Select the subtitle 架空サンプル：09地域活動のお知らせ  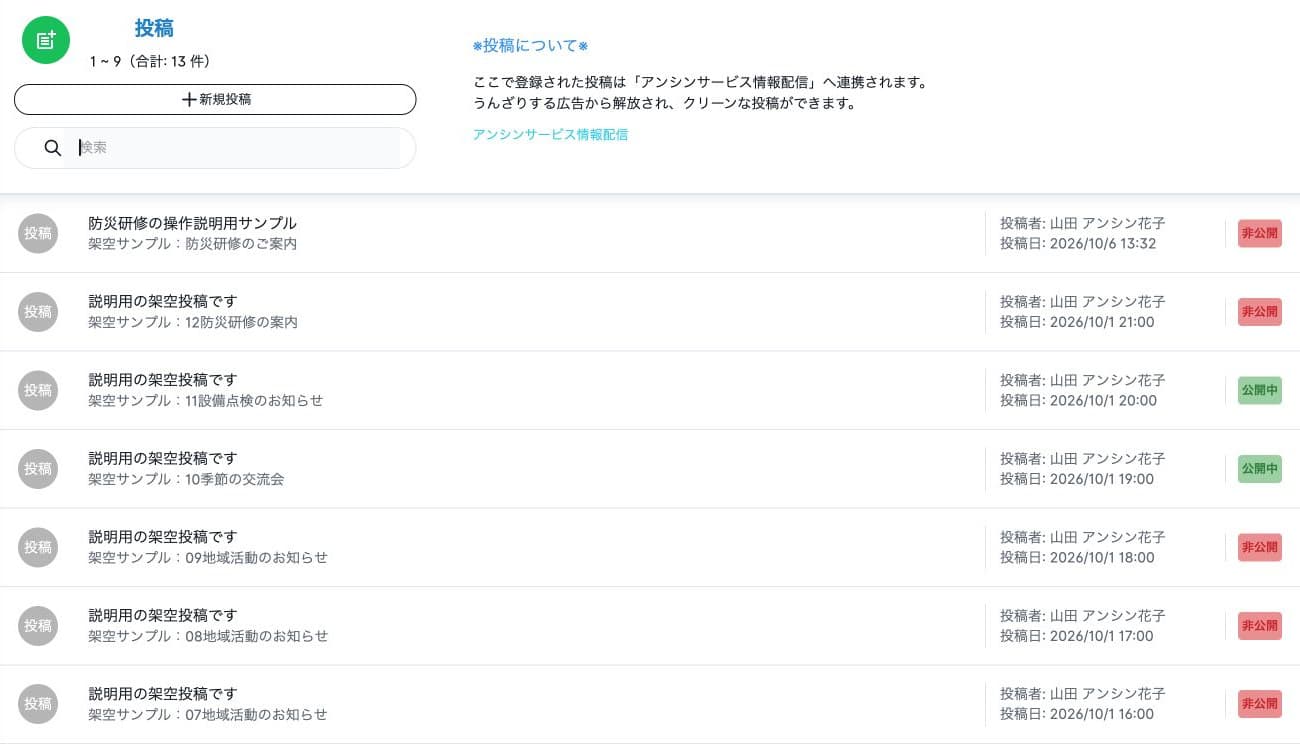click(x=207, y=557)
